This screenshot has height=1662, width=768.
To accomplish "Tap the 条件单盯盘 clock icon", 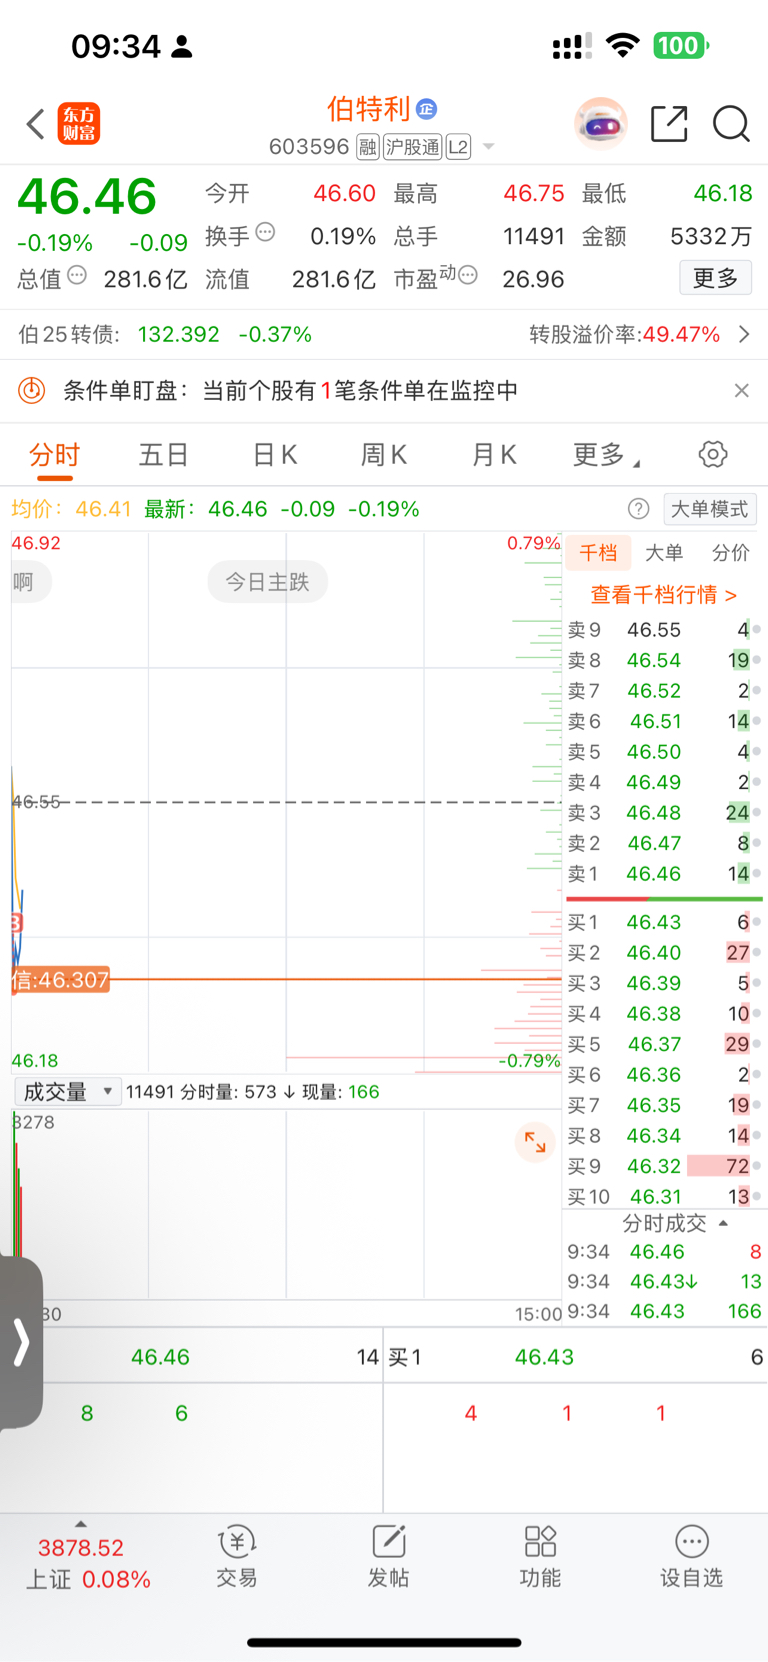I will pos(32,390).
